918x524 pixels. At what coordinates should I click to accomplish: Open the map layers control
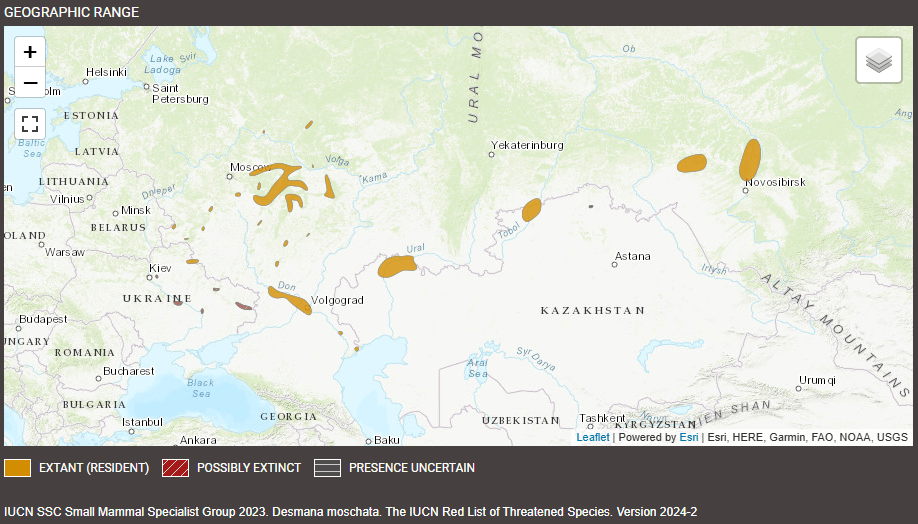point(878,61)
